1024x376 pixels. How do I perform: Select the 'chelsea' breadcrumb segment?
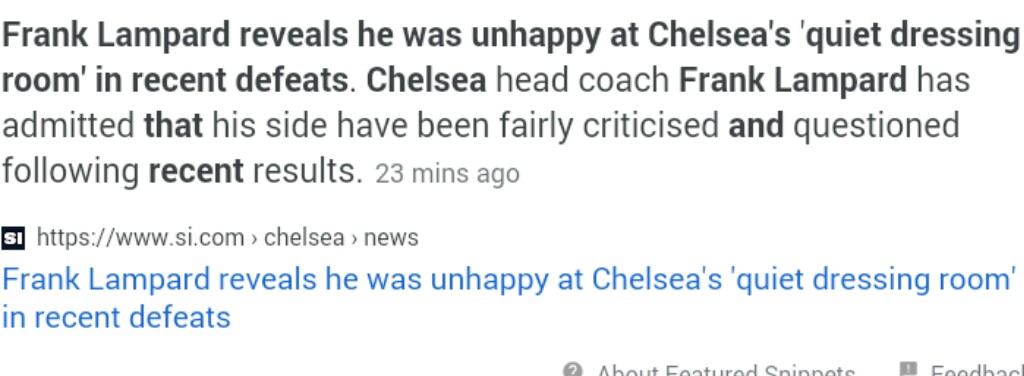(304, 238)
